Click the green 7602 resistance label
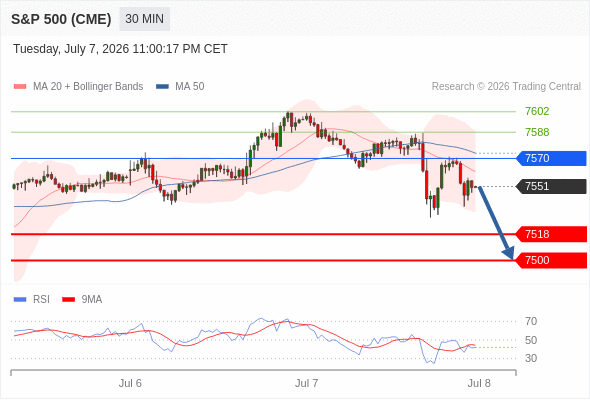Screen dimensions: 590x400 [x=537, y=111]
